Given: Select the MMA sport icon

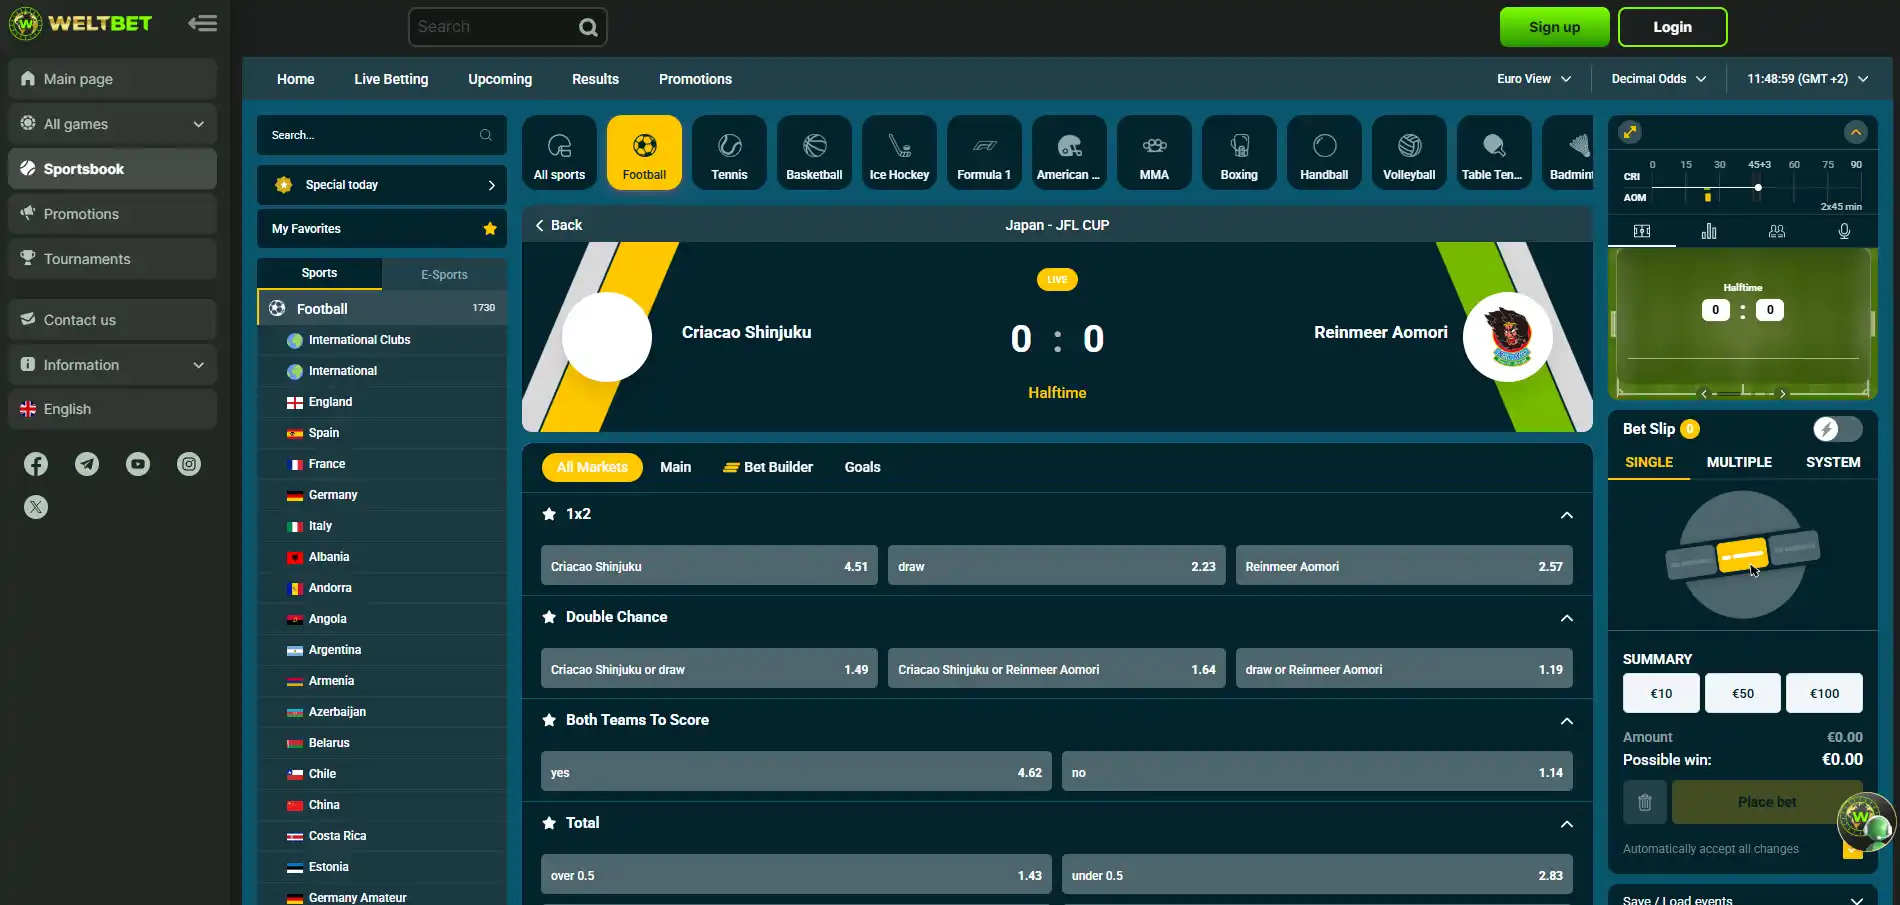Looking at the screenshot, I should point(1154,153).
